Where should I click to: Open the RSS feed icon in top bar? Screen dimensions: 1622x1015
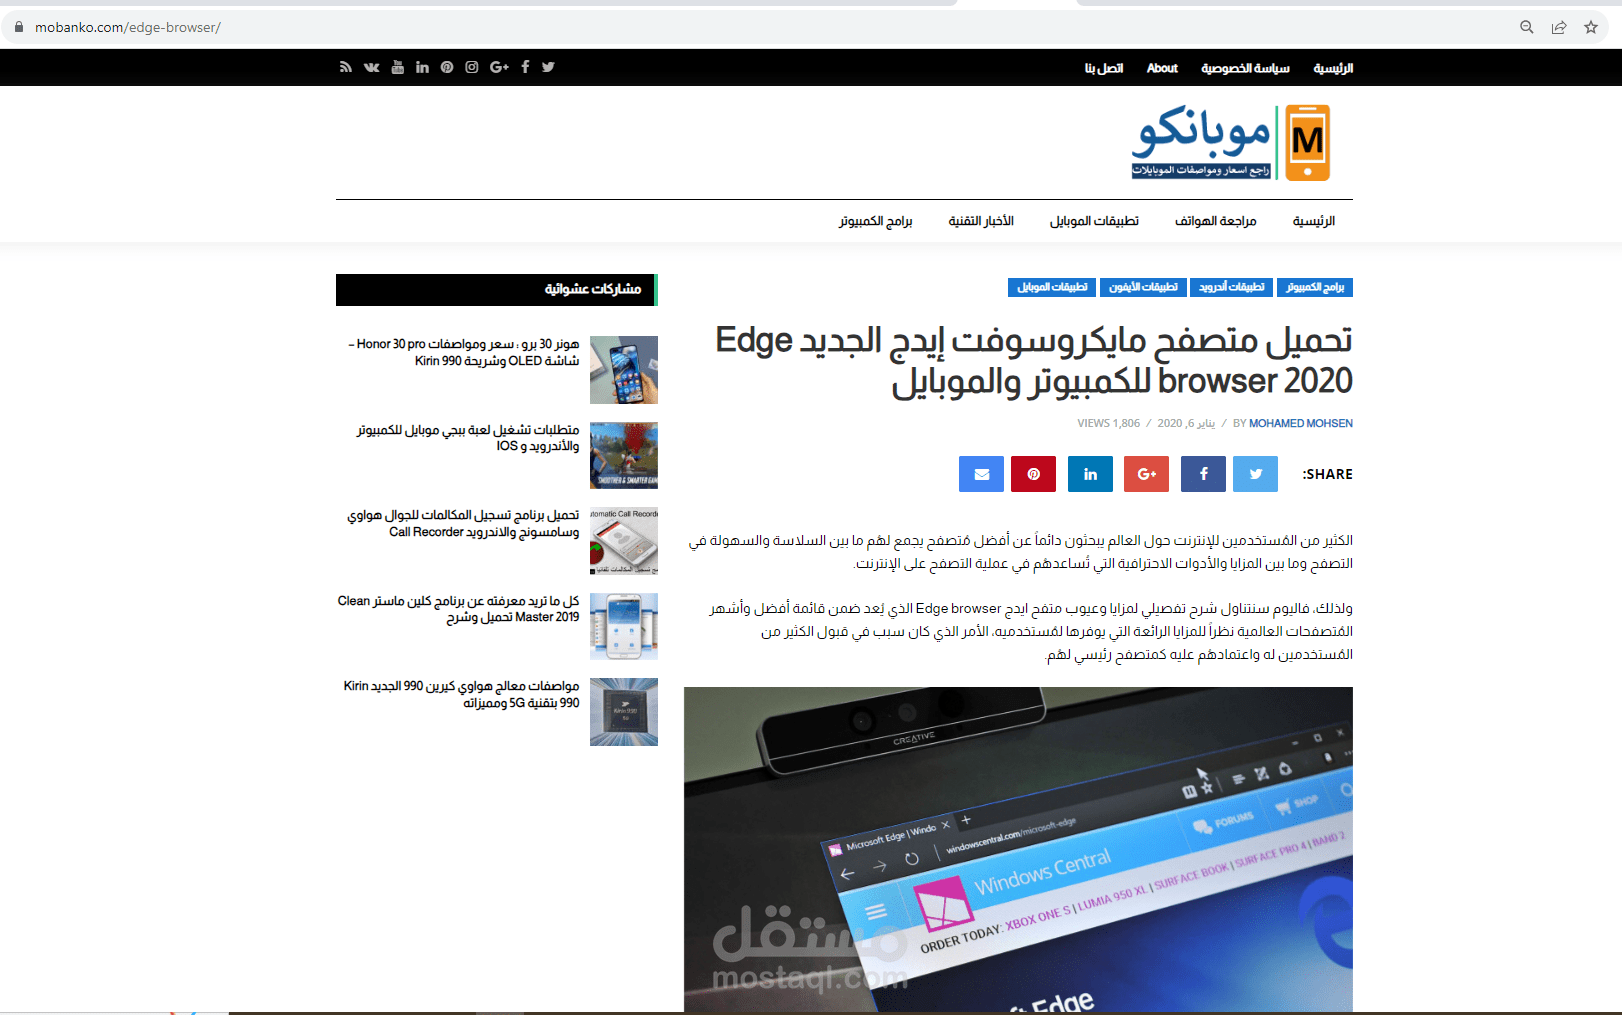tap(346, 67)
